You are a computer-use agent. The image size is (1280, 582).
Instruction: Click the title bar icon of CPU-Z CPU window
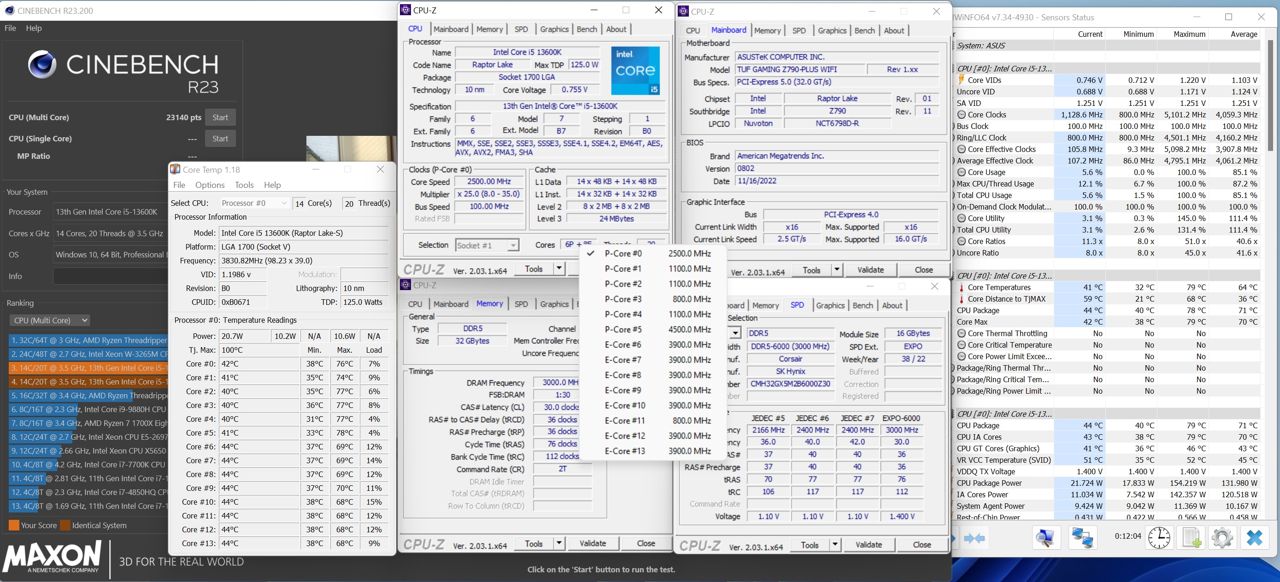(x=406, y=10)
